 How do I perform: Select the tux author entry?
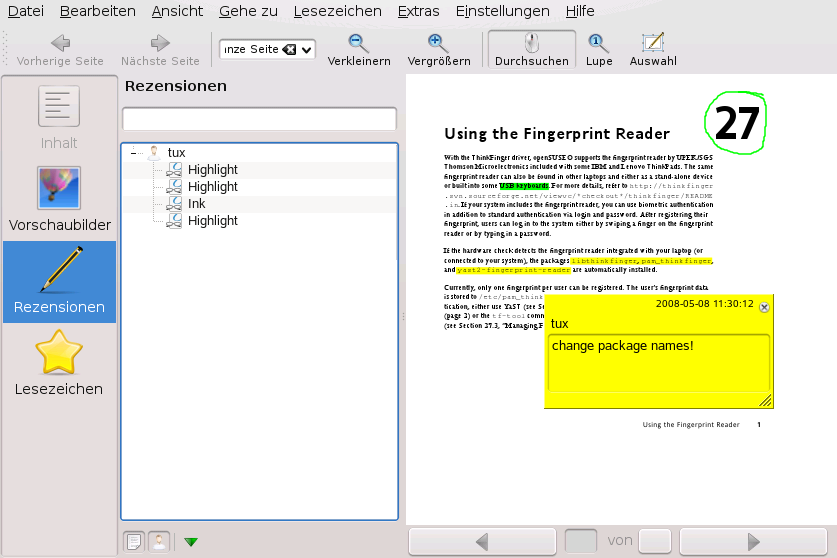[176, 153]
